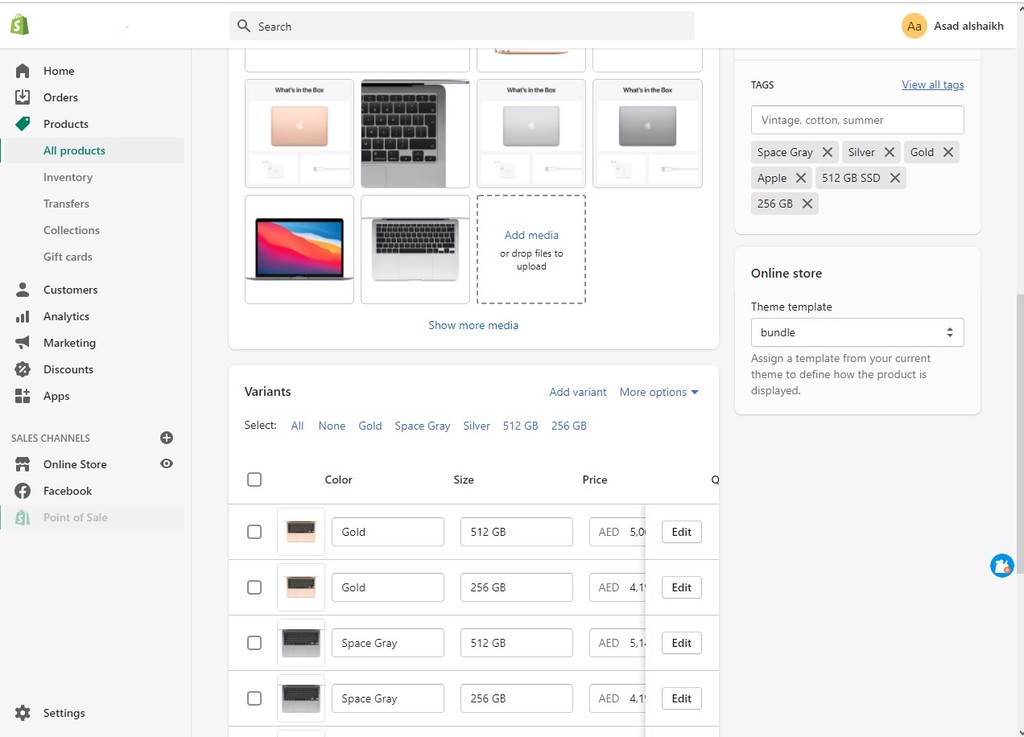The image size is (1024, 737).
Task: Select 256 GB variants filter link
Action: point(569,426)
